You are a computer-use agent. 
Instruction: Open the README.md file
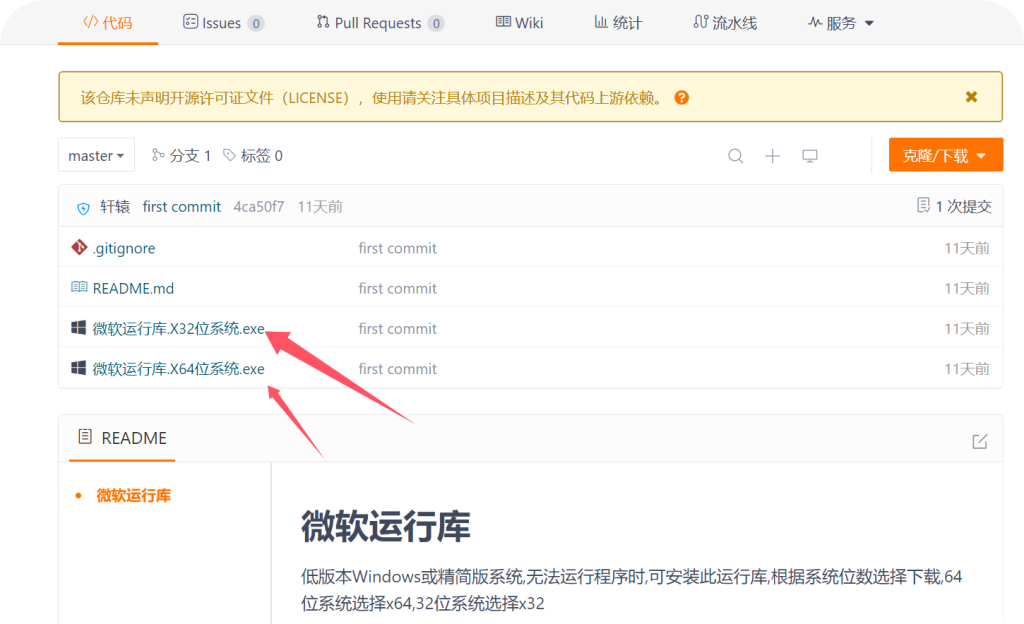point(133,289)
